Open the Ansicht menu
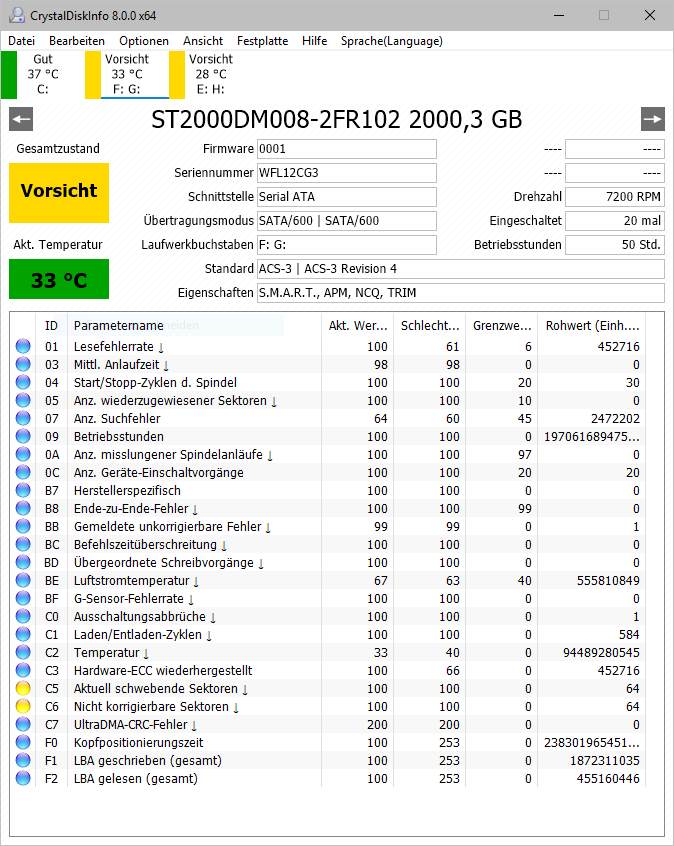Screen dimensions: 674x846 tap(203, 41)
